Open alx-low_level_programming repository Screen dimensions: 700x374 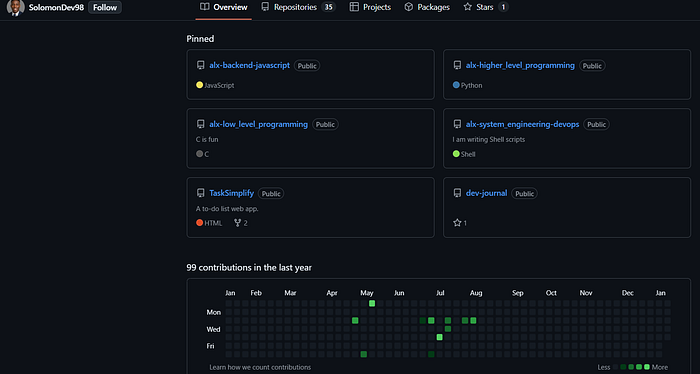click(258, 124)
